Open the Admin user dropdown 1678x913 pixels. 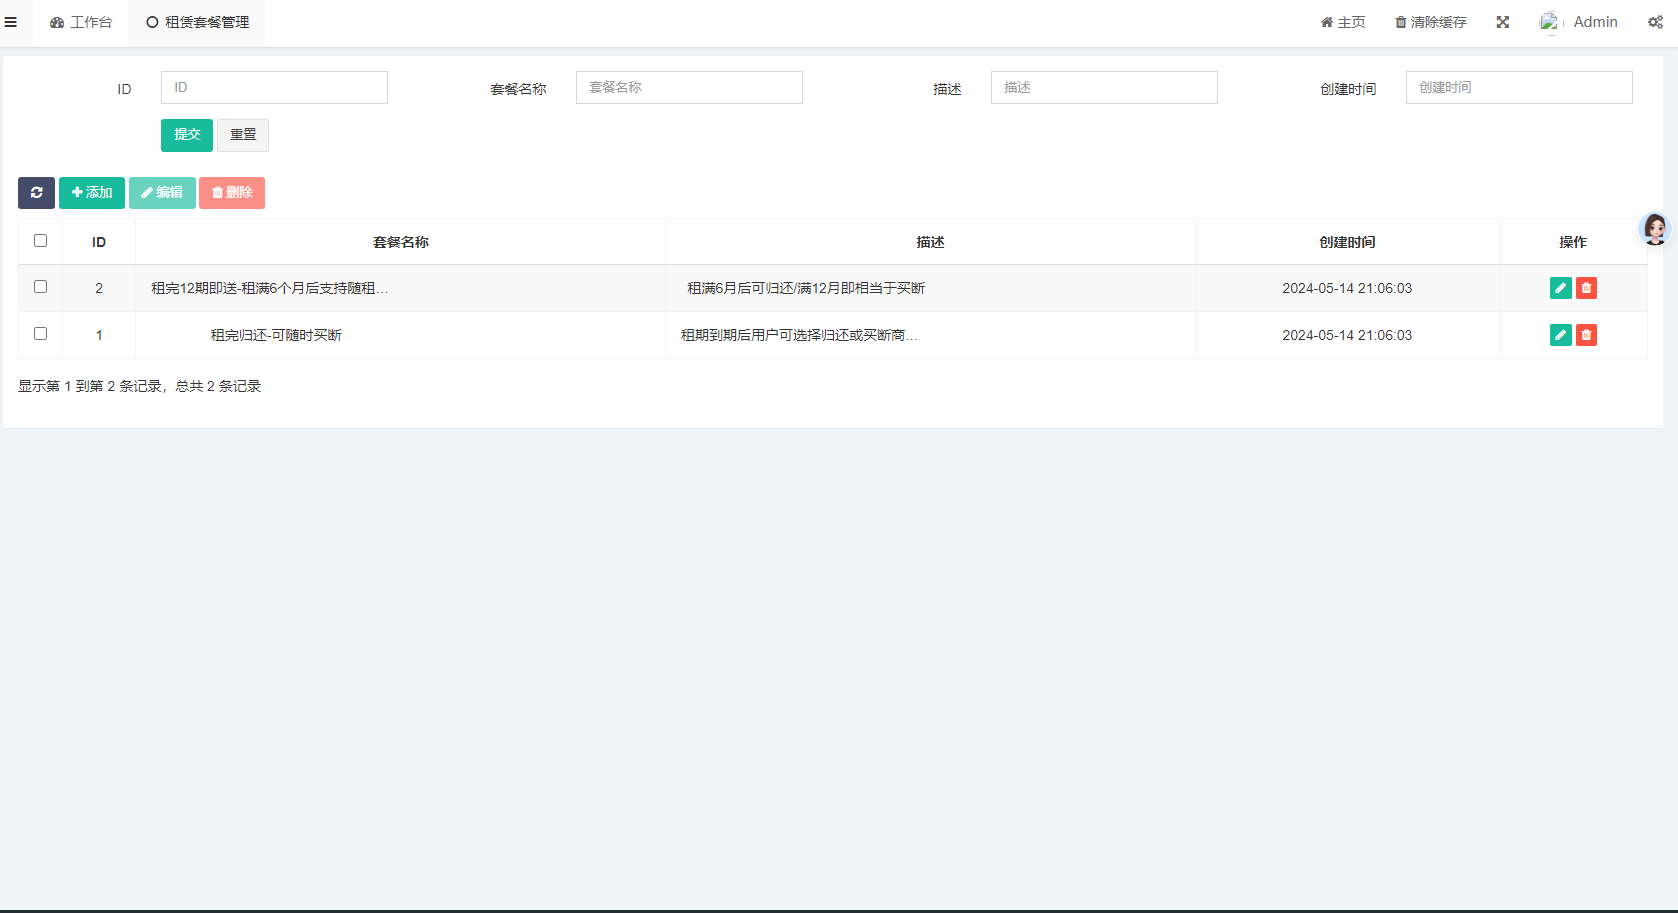[1580, 22]
